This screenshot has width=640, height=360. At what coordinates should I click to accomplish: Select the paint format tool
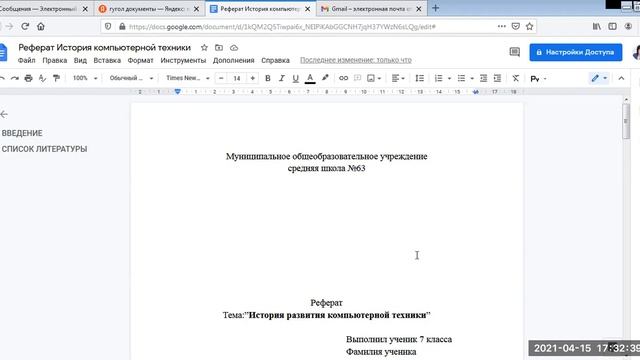tap(56, 78)
